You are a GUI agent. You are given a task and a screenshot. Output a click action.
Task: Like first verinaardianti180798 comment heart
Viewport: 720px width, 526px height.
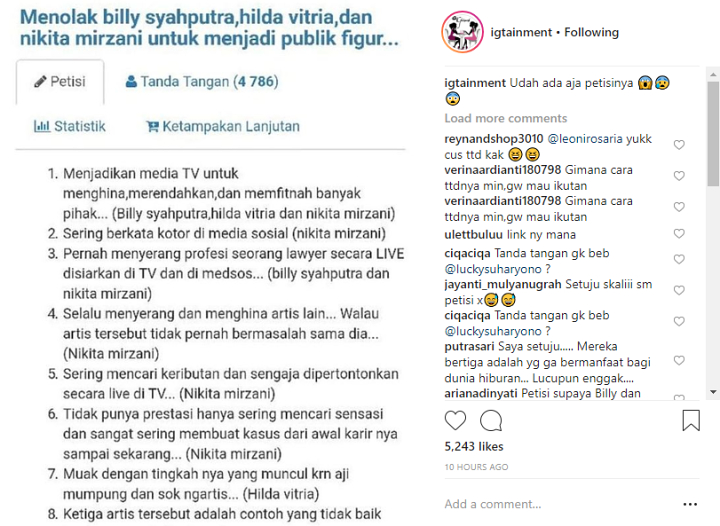679,176
